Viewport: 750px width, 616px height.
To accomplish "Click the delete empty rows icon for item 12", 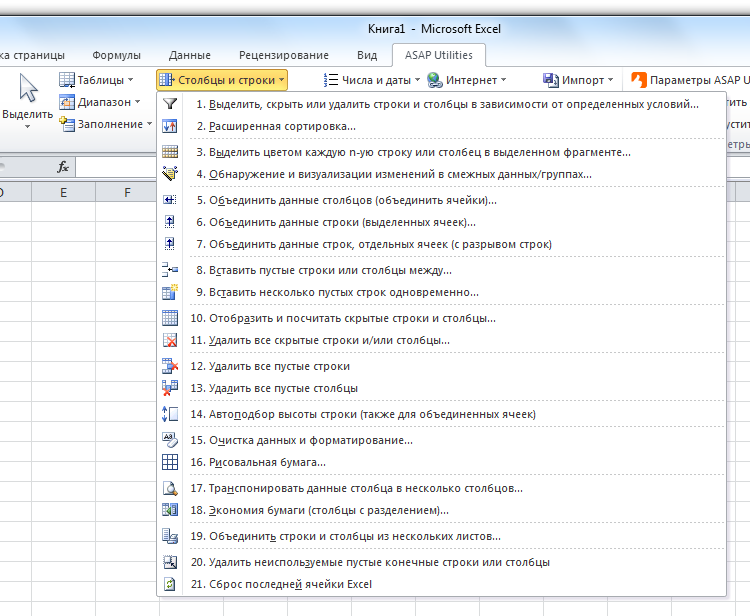I will pyautogui.click(x=170, y=366).
